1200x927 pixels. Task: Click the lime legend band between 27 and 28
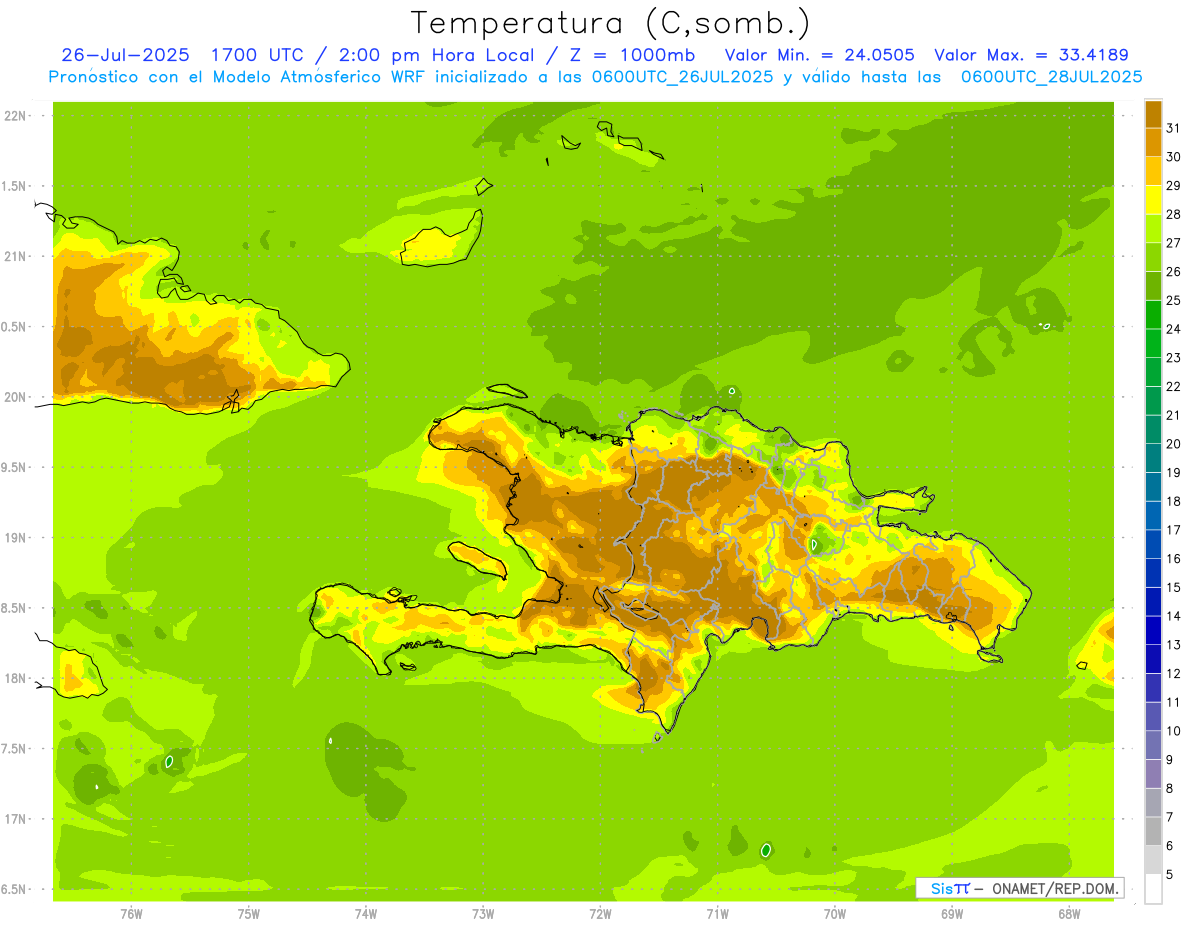1153,228
